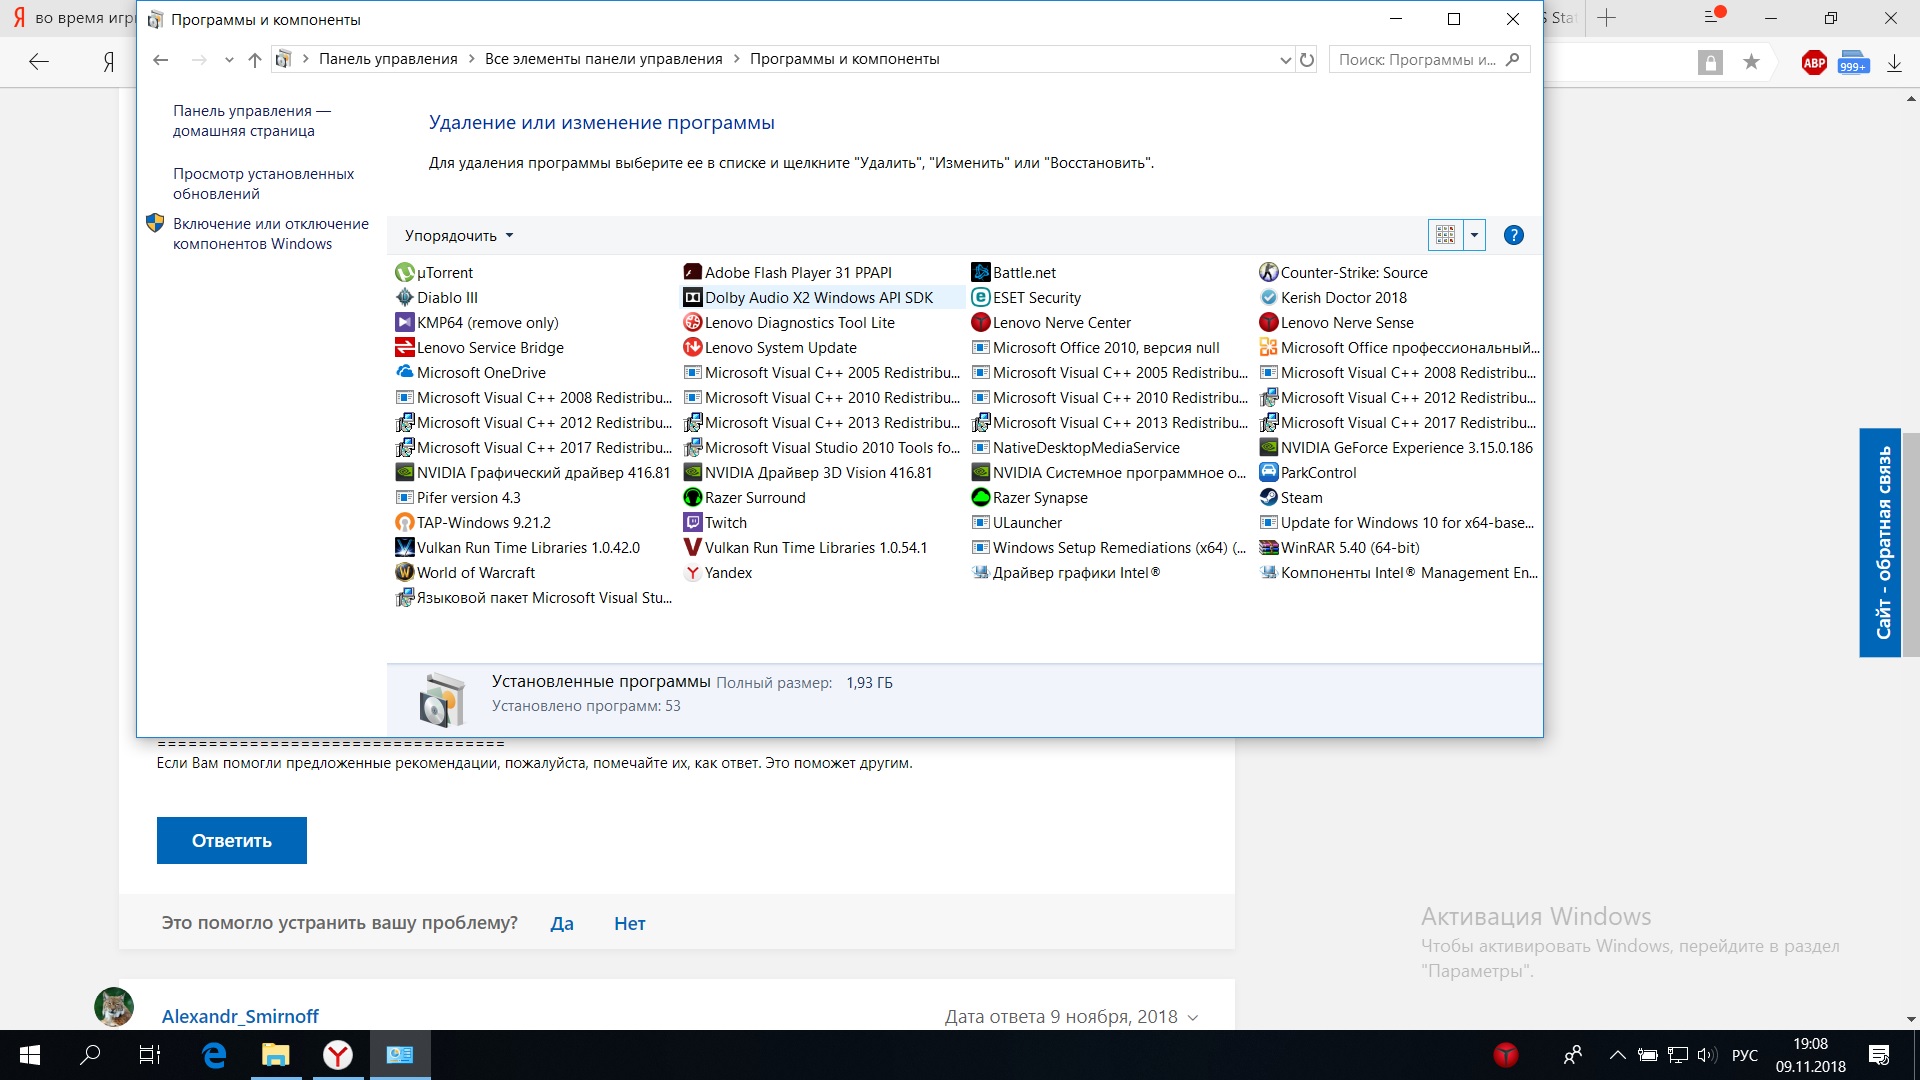Click the Kerish Doctor 2018 icon

[1269, 297]
